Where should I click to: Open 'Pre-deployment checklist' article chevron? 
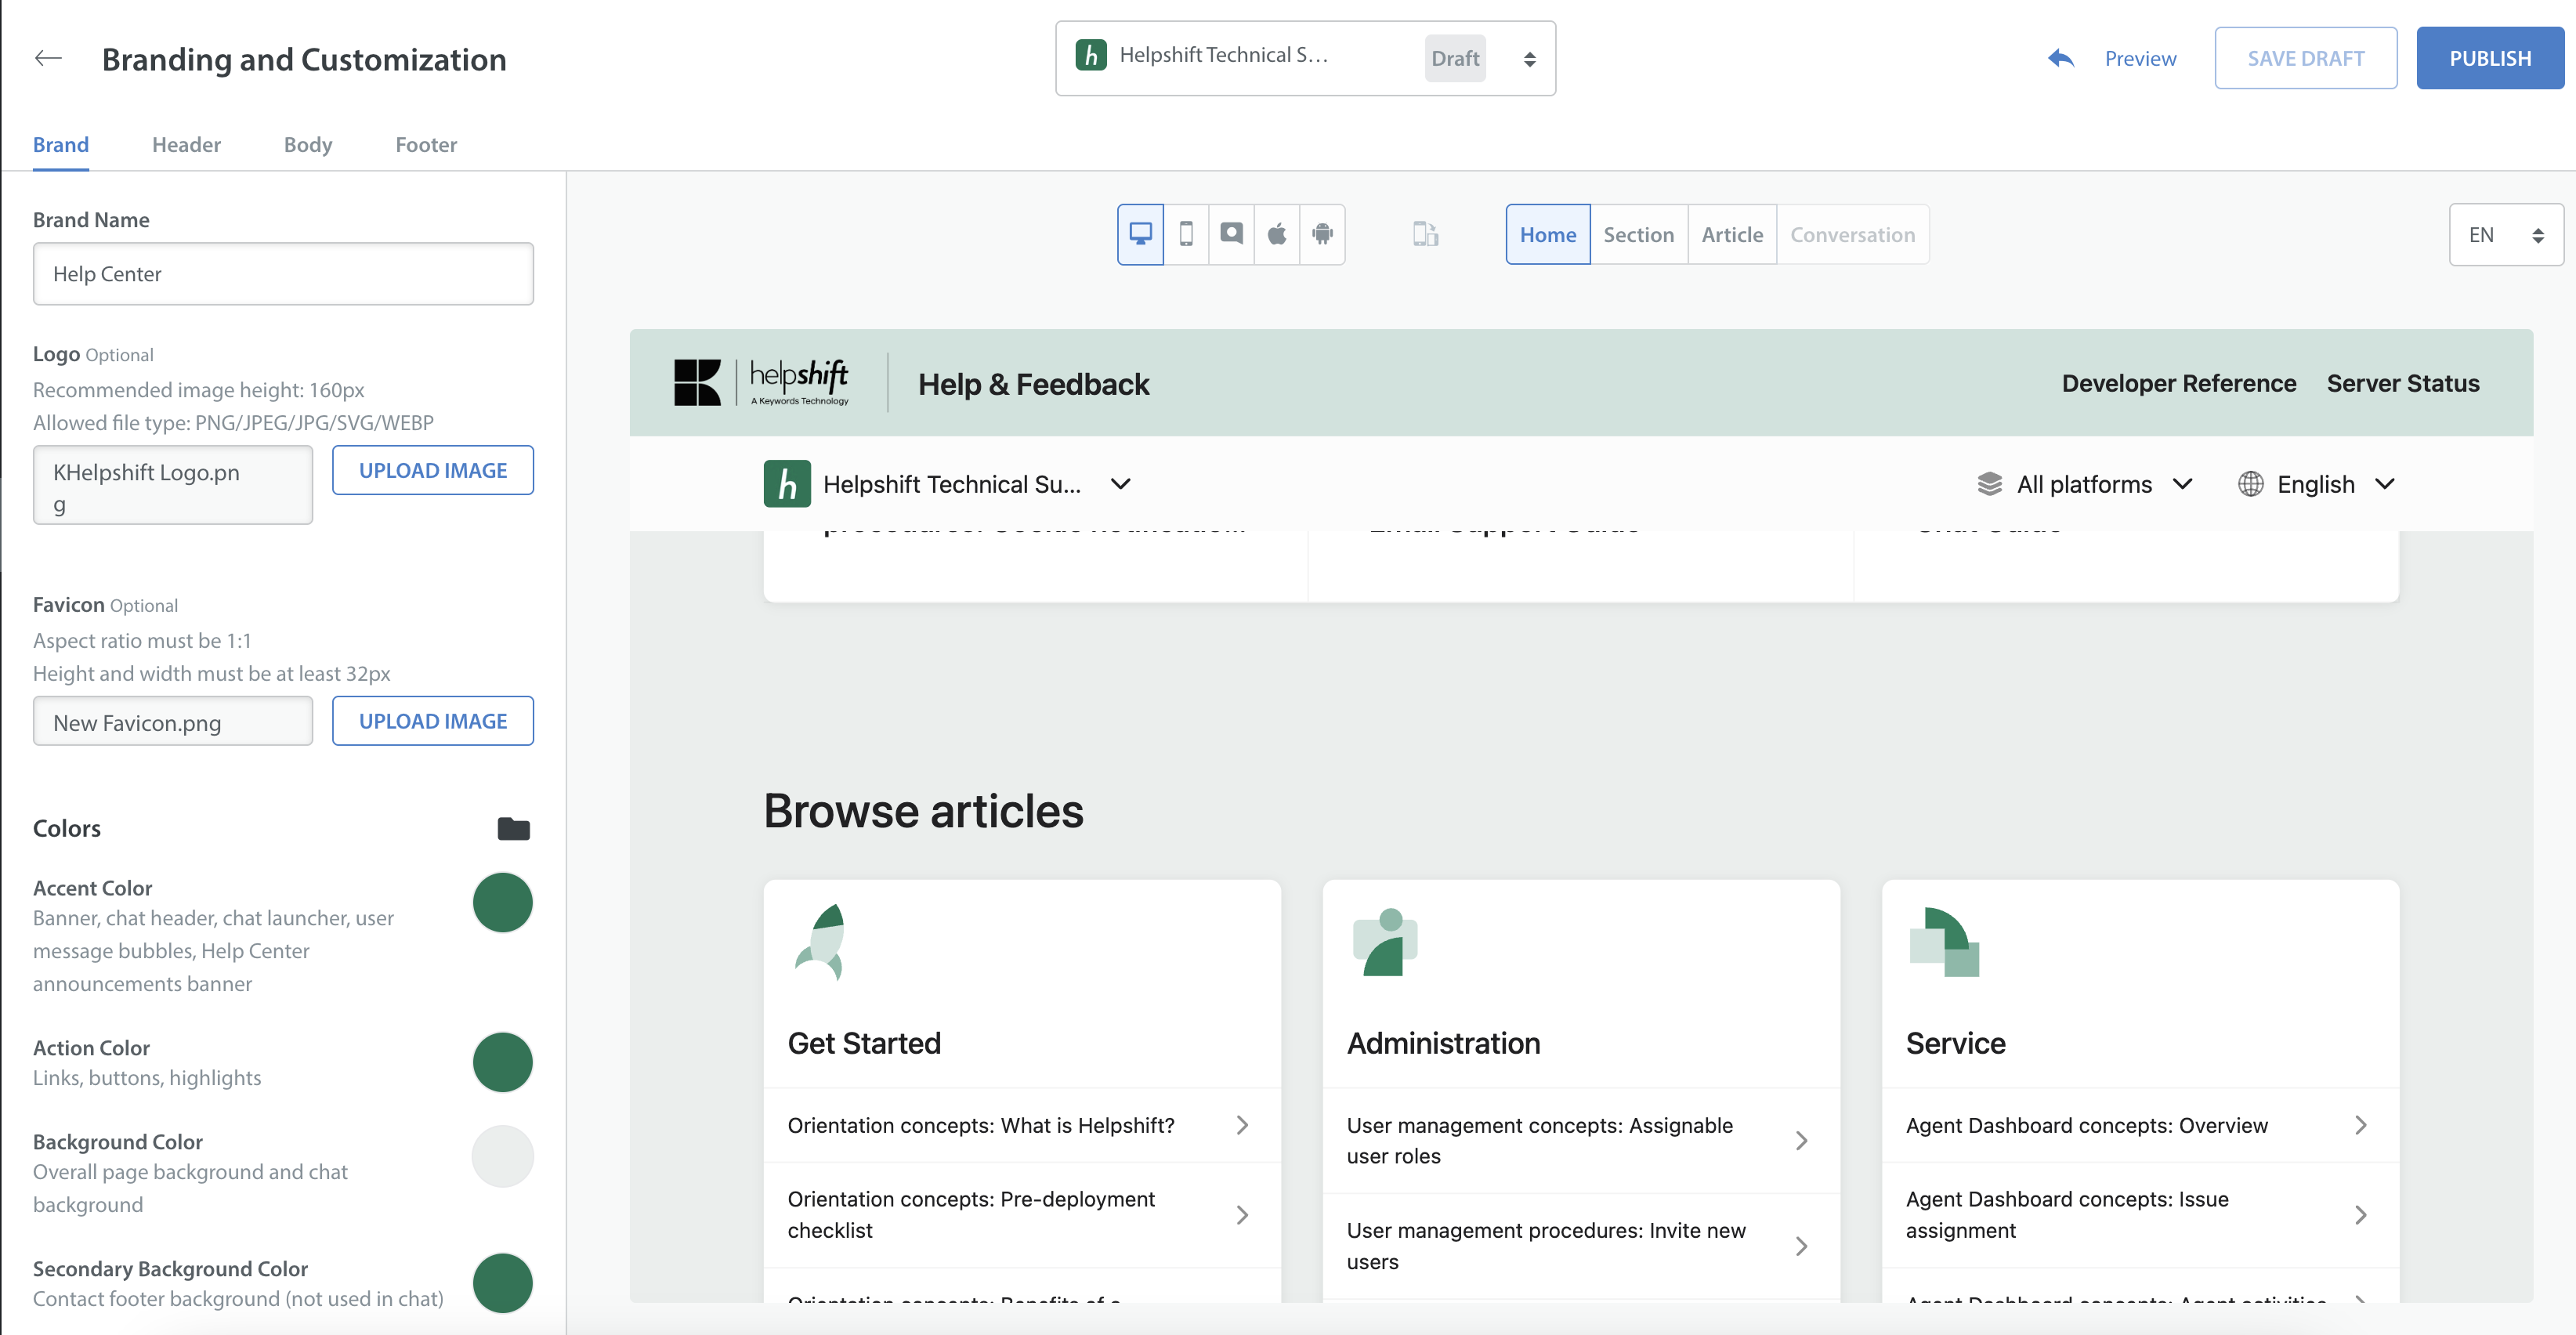coord(1242,1215)
